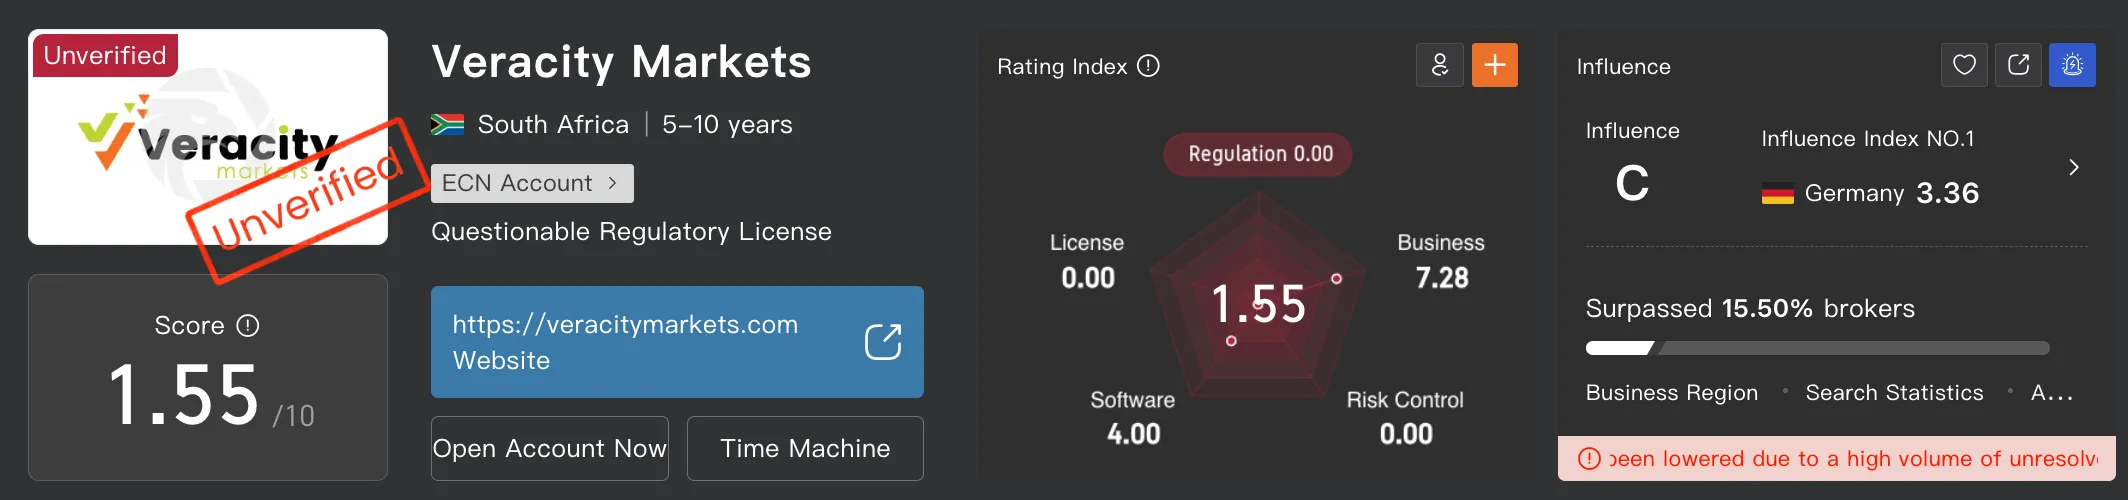Click the Germany flag icon

(x=1777, y=194)
